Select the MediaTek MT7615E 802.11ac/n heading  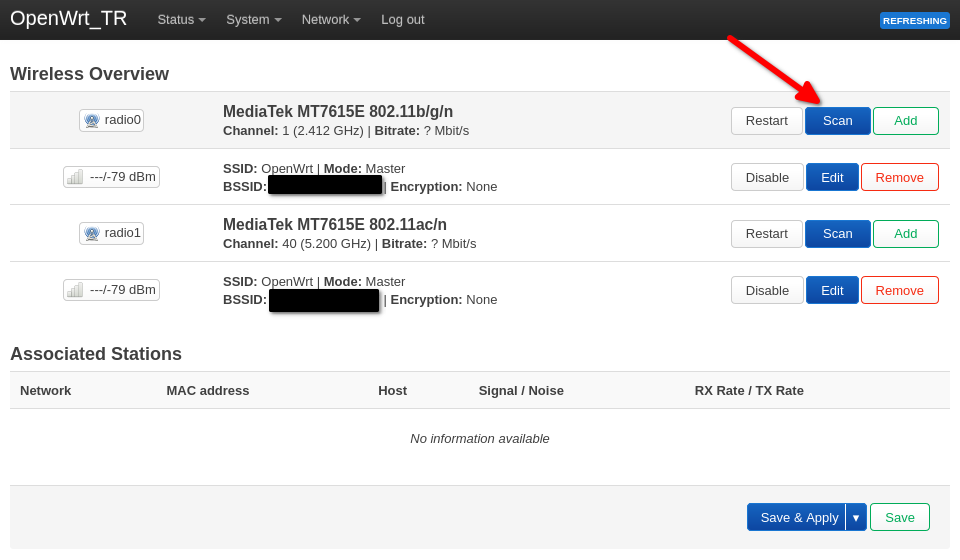[335, 225]
